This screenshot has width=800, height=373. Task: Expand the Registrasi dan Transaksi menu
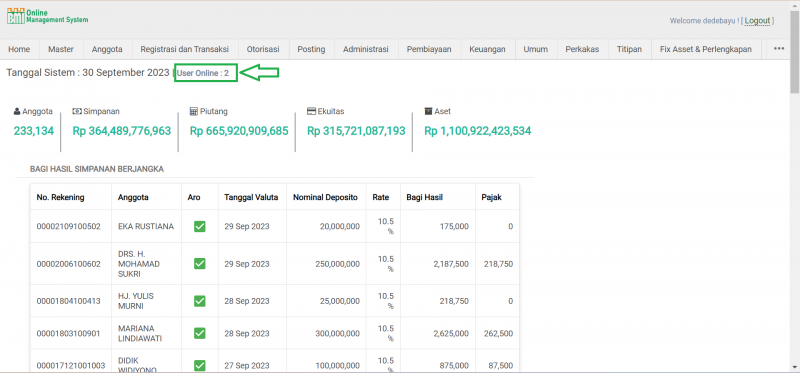tap(185, 49)
